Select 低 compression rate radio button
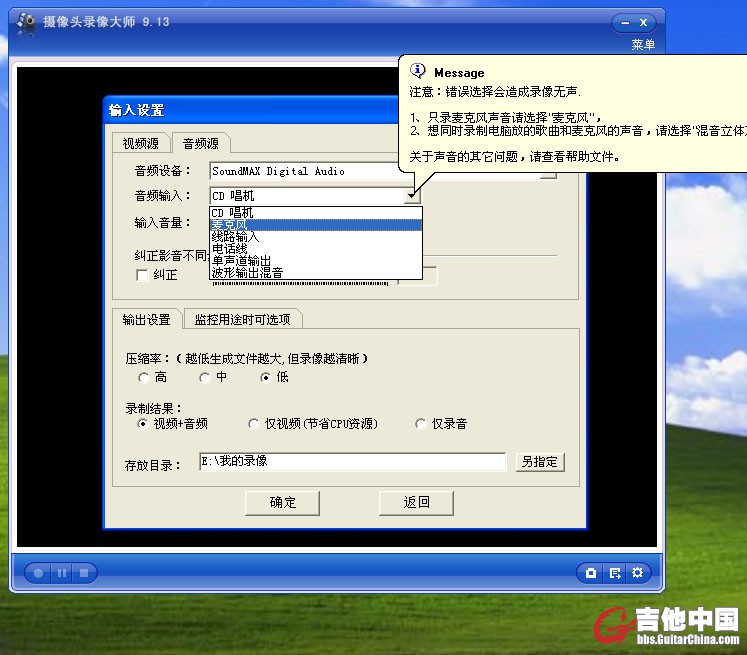Image resolution: width=747 pixels, height=655 pixels. pyautogui.click(x=266, y=378)
